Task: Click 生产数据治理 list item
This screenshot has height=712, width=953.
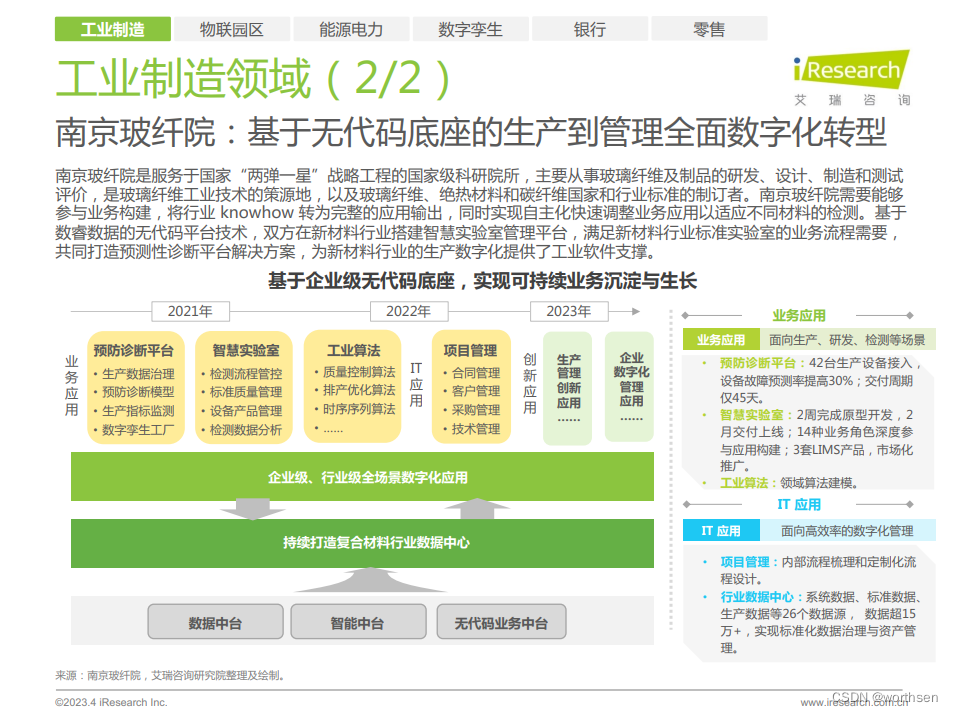Action: pyautogui.click(x=138, y=374)
